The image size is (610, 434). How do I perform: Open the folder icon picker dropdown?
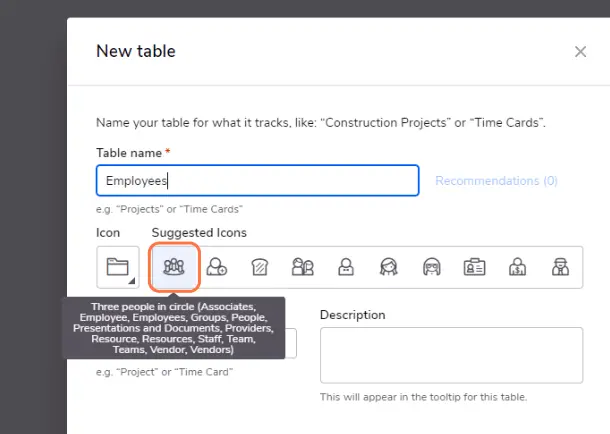pos(118,267)
